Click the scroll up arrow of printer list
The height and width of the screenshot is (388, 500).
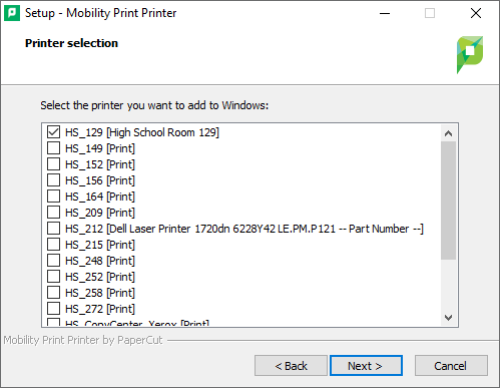tap(448, 133)
